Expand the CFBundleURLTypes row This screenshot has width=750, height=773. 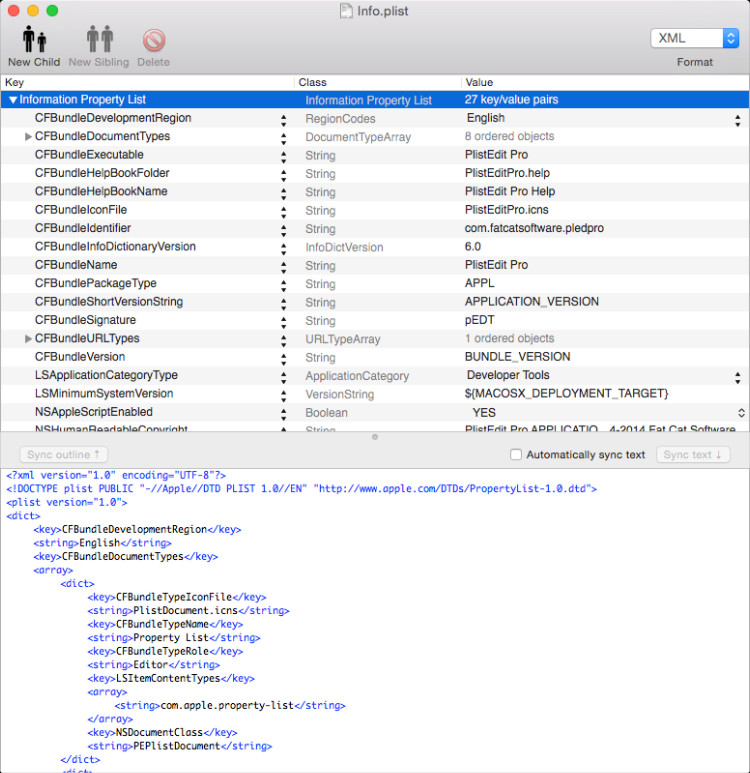pos(28,339)
